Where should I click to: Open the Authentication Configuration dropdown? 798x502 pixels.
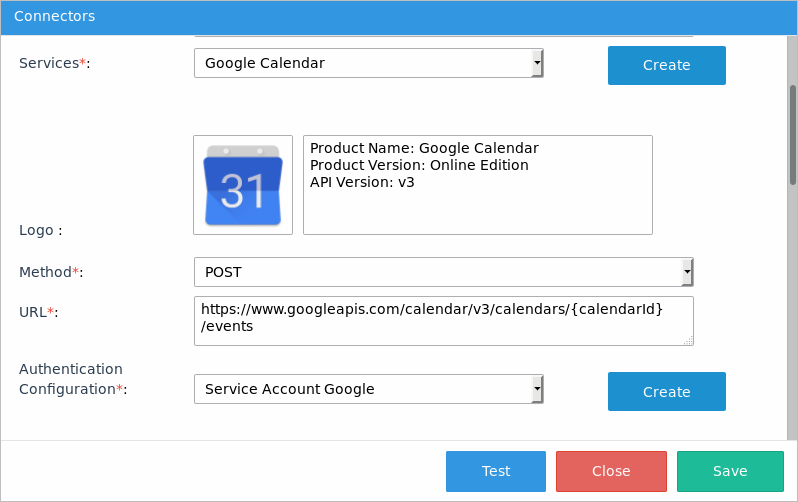368,389
